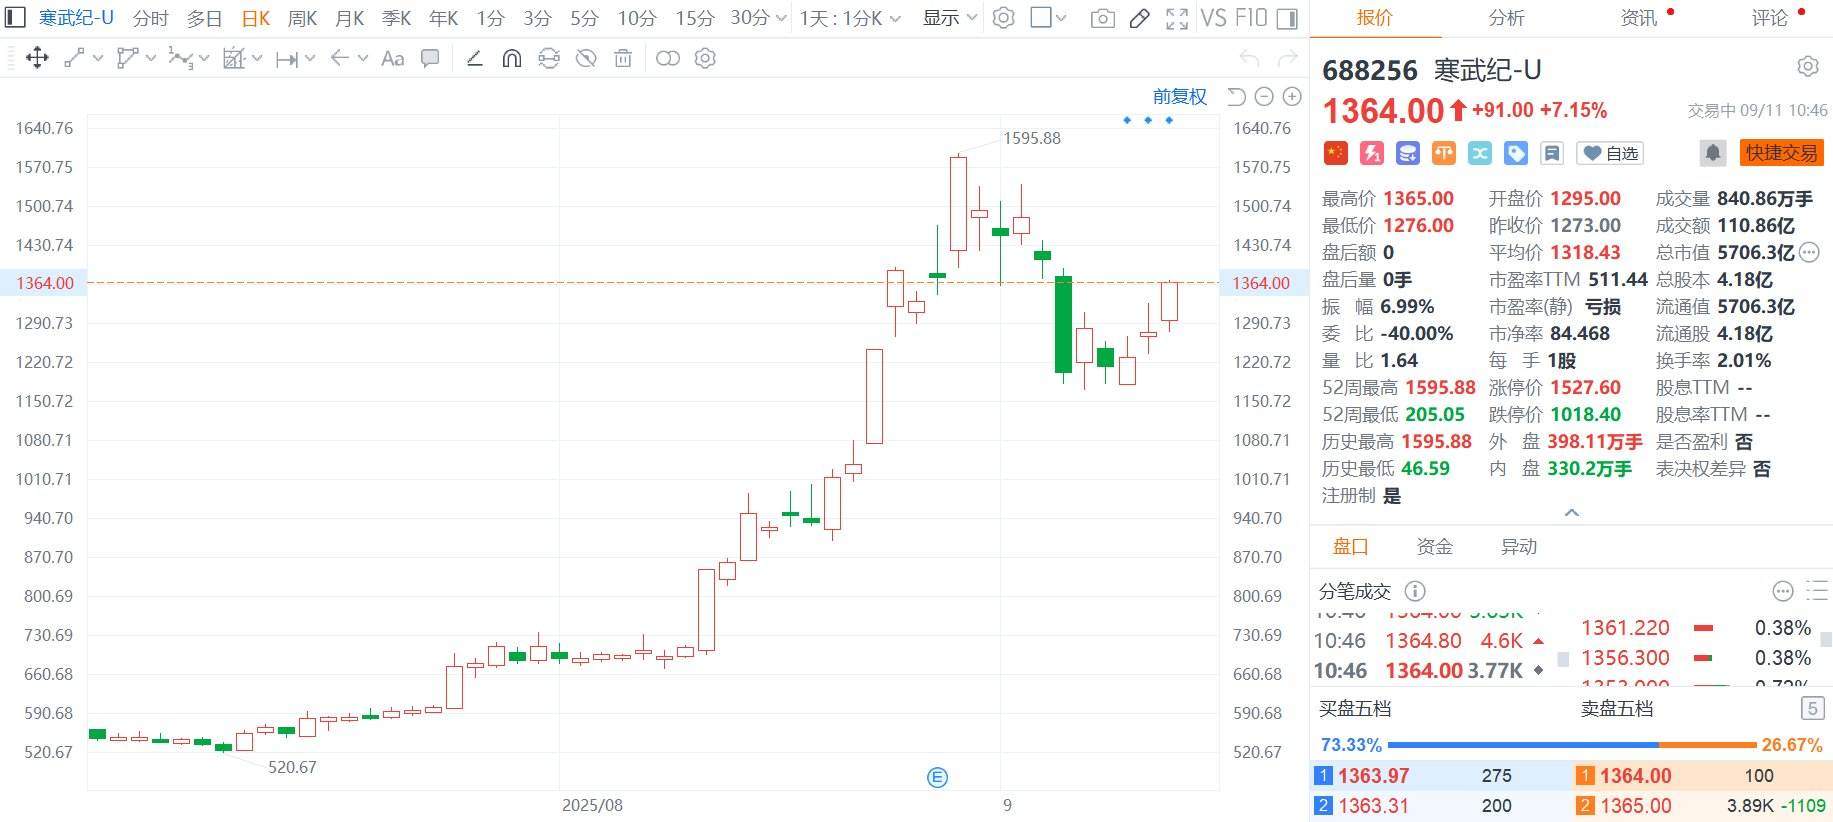Add stock to watchlist via 自选
1833x822 pixels.
coord(1610,153)
